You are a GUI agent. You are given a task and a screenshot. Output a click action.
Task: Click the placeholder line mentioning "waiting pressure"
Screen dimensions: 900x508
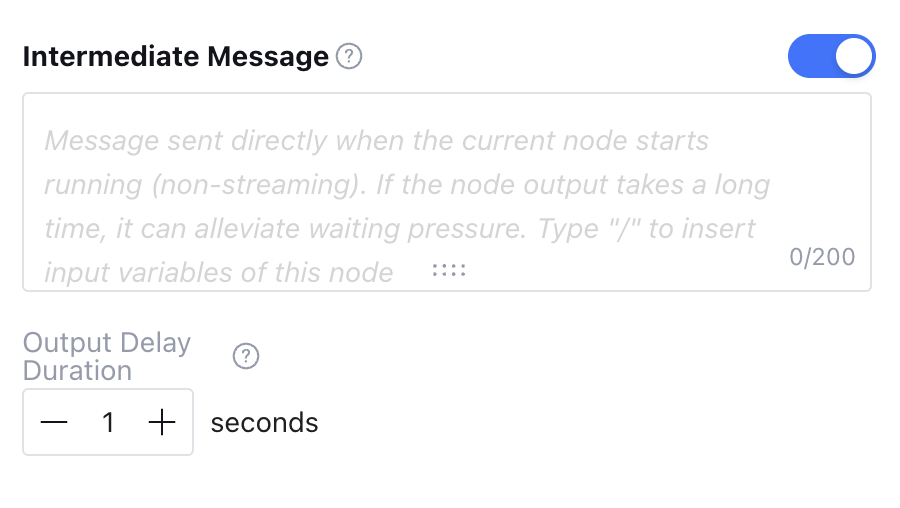[400, 229]
